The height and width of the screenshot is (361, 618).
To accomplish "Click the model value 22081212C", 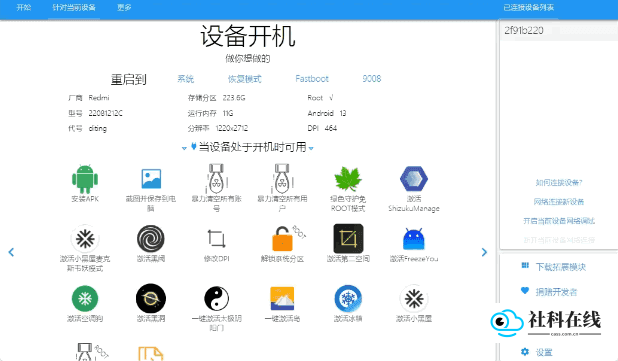I will click(106, 113).
